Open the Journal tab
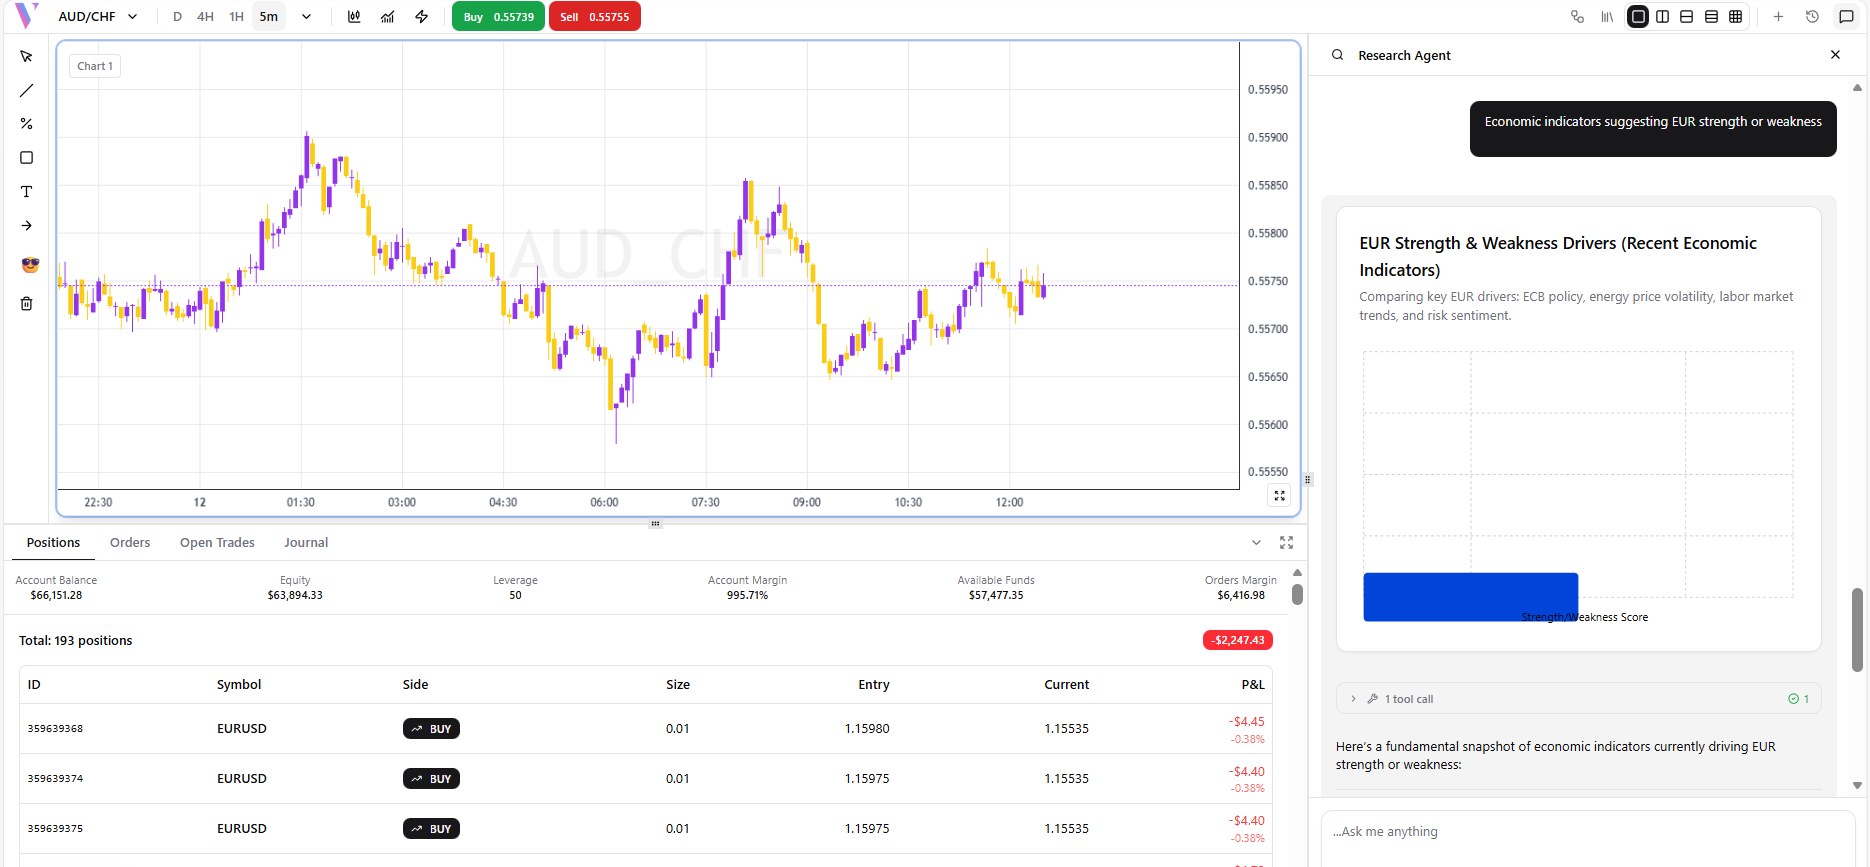Screen dimensions: 1870x867 tap(306, 543)
